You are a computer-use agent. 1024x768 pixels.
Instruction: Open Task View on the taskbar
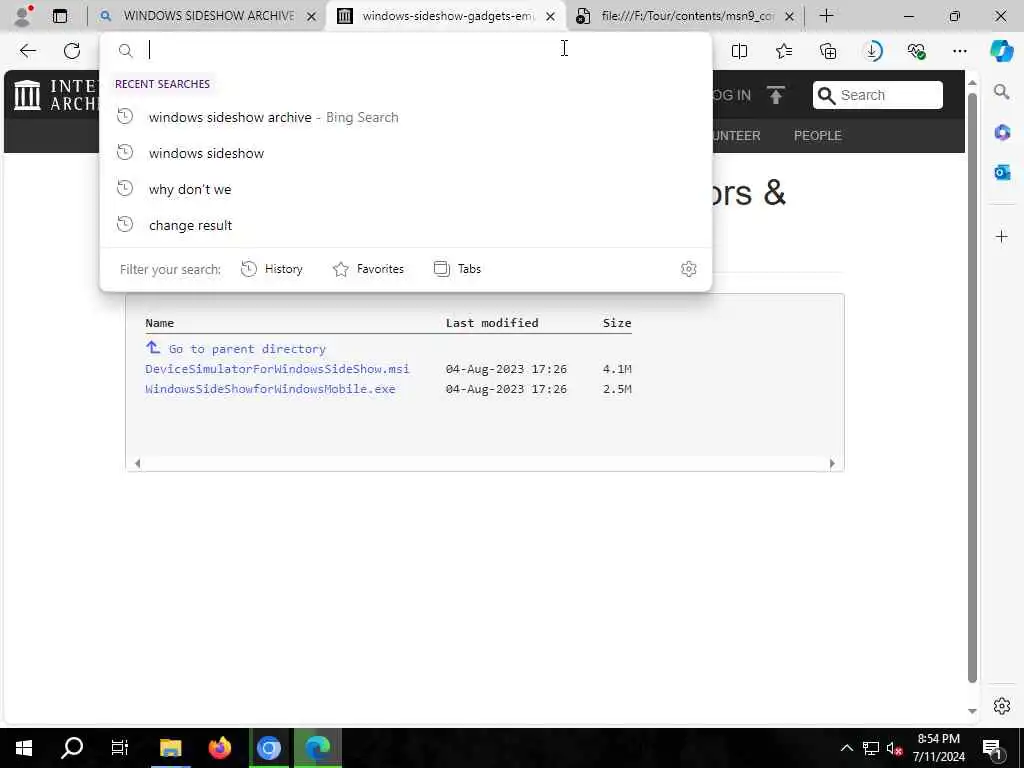(120, 748)
